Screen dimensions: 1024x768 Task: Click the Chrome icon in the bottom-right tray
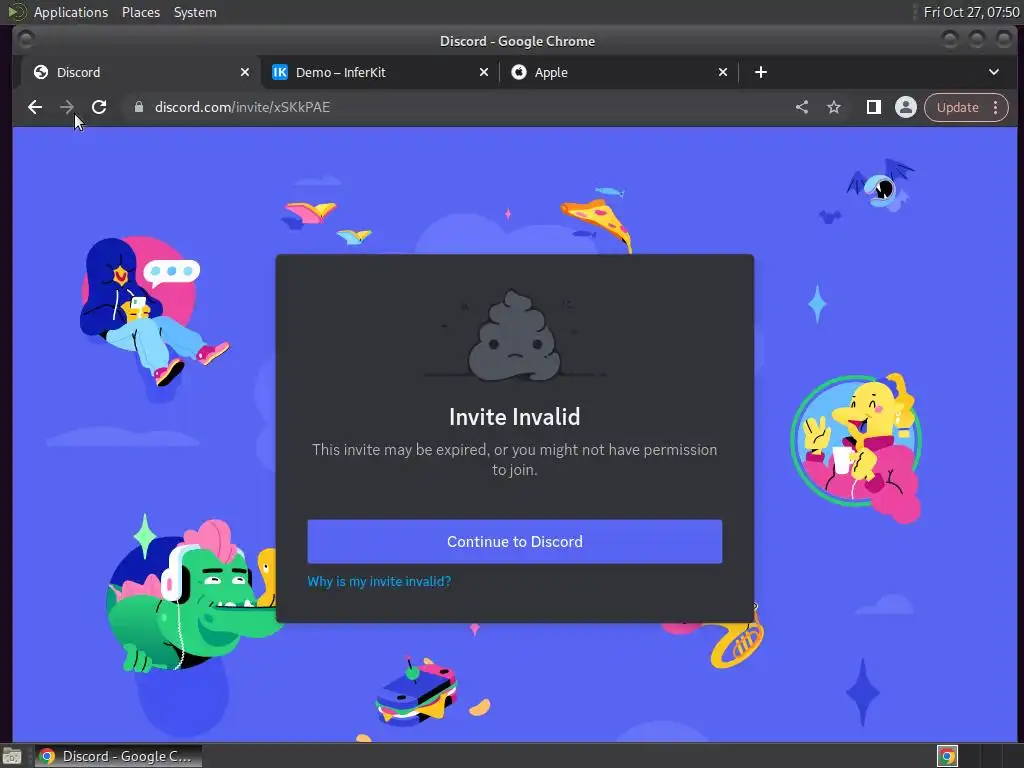[x=947, y=756]
